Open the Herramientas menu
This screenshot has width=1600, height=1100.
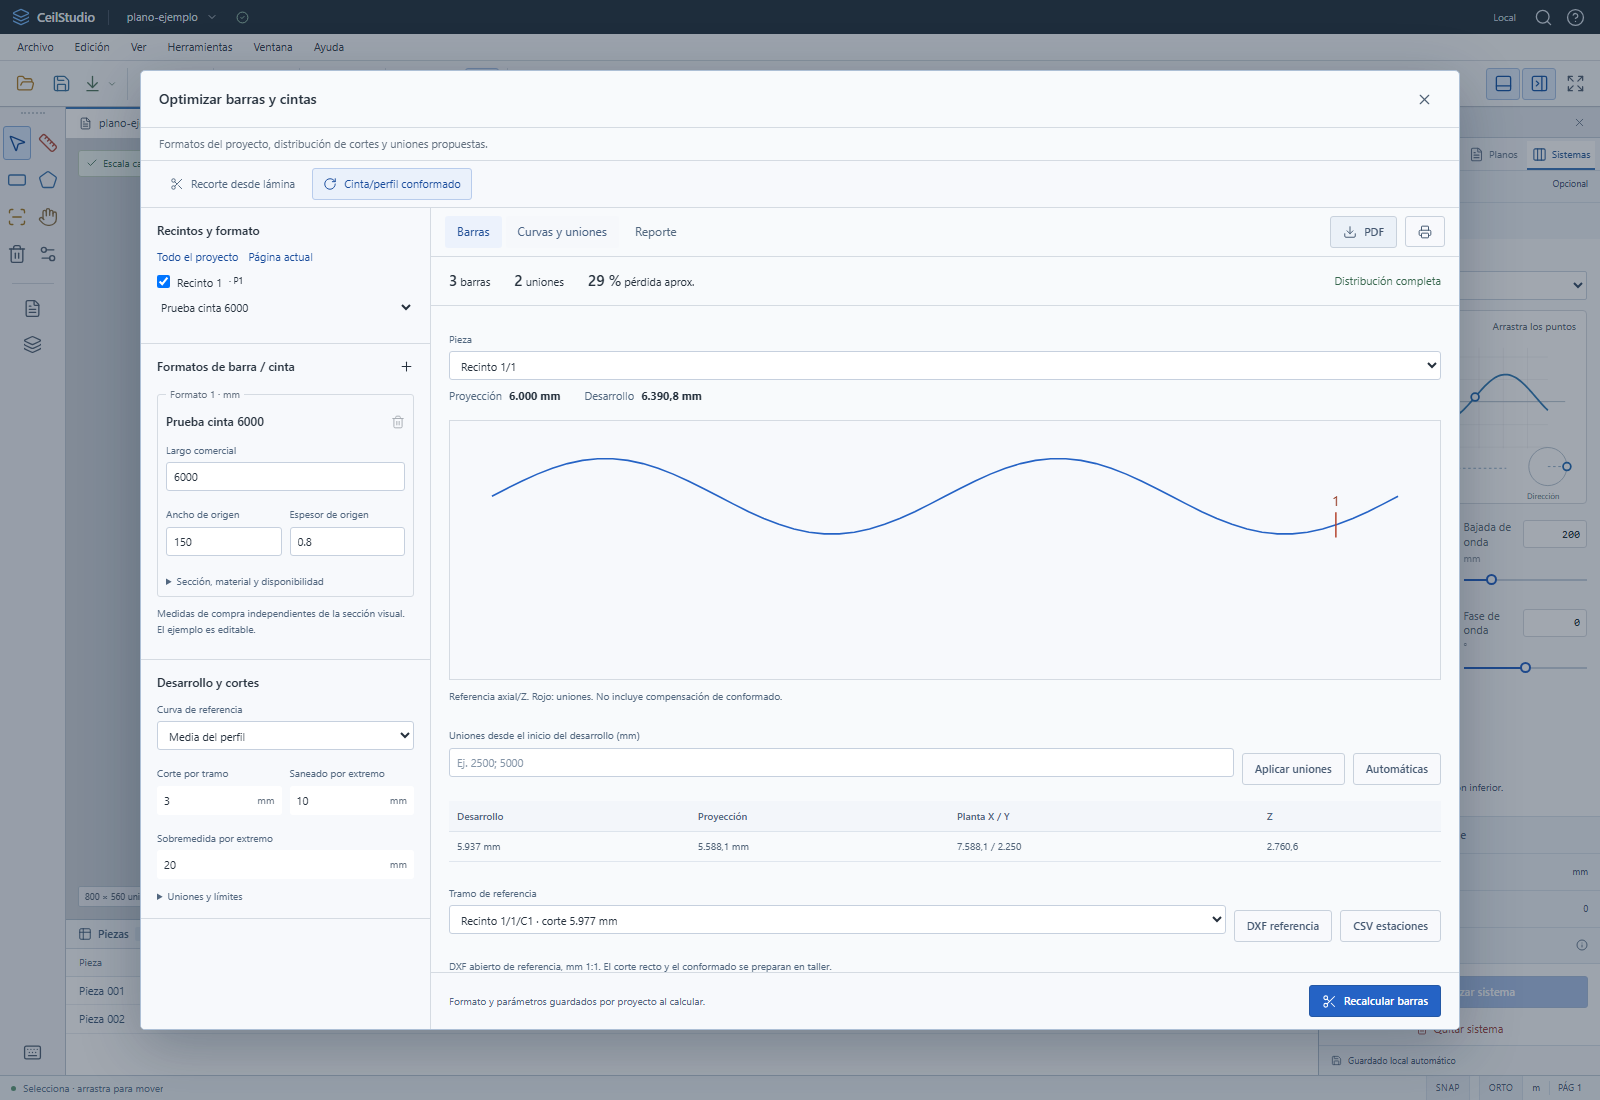tap(200, 47)
